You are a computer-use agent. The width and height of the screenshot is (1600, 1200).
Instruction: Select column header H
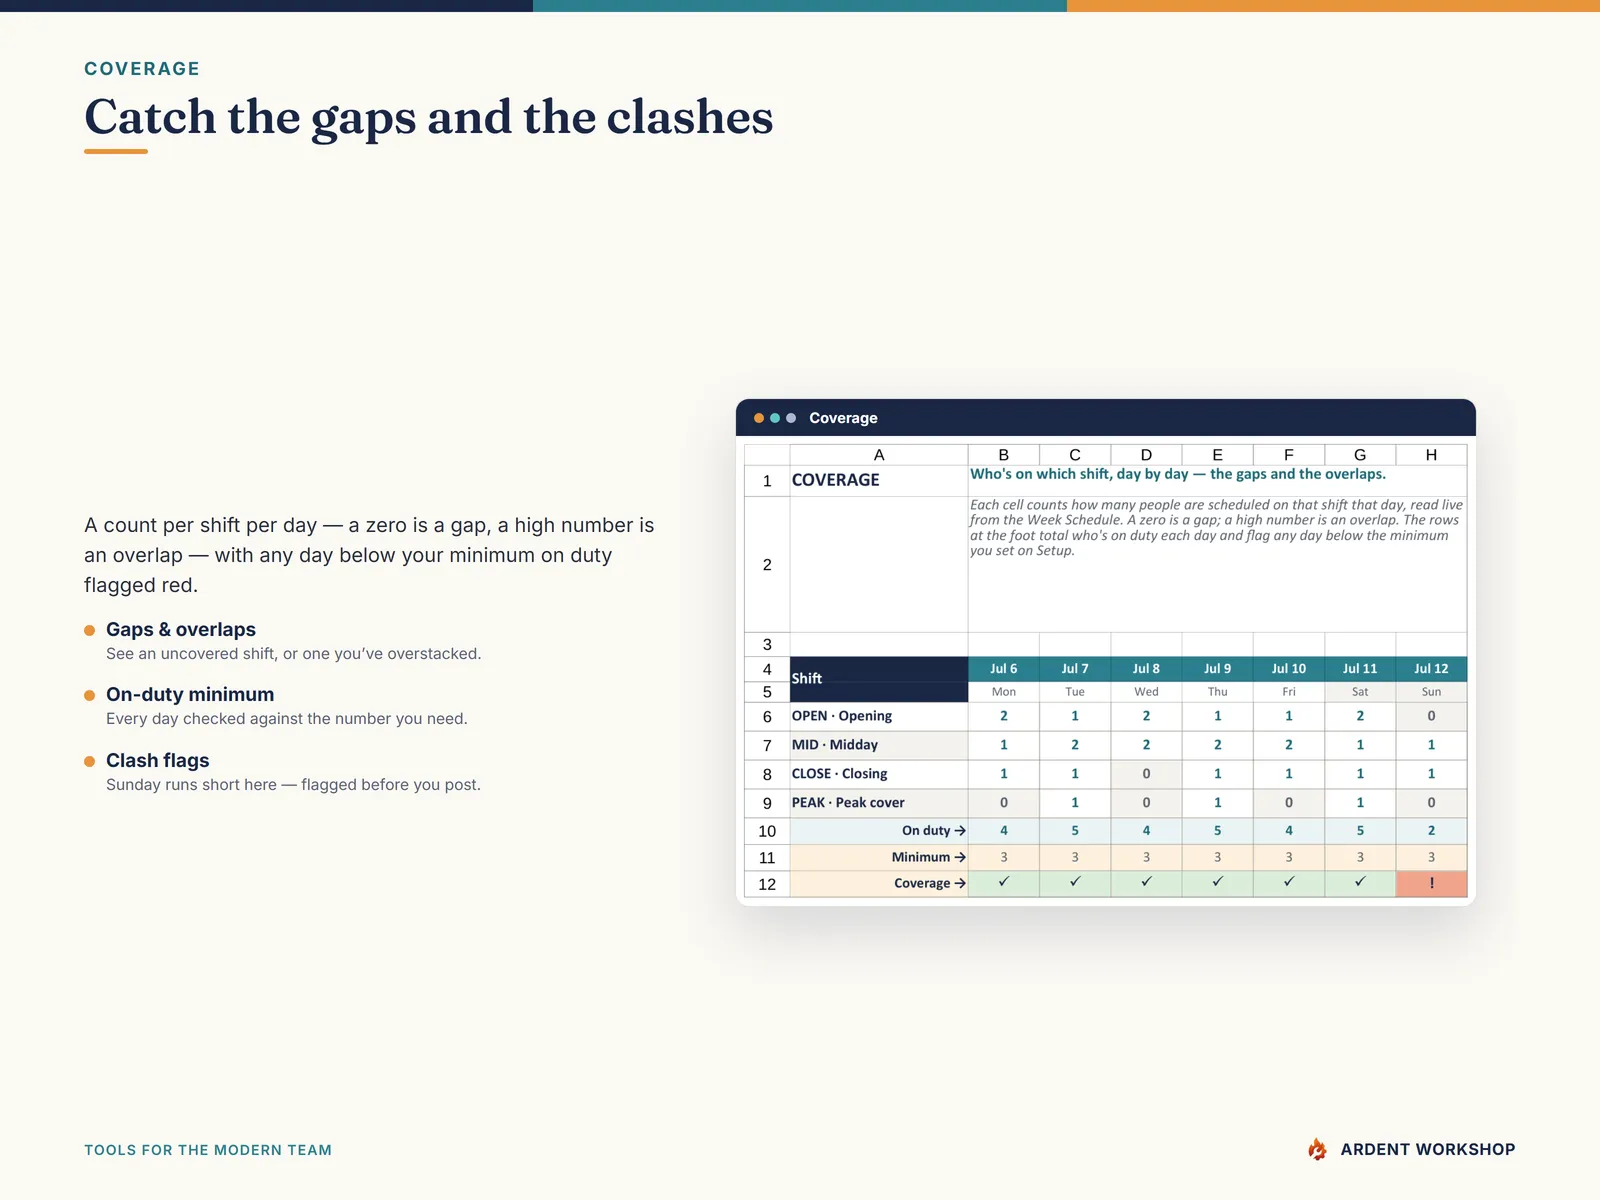coord(1431,455)
